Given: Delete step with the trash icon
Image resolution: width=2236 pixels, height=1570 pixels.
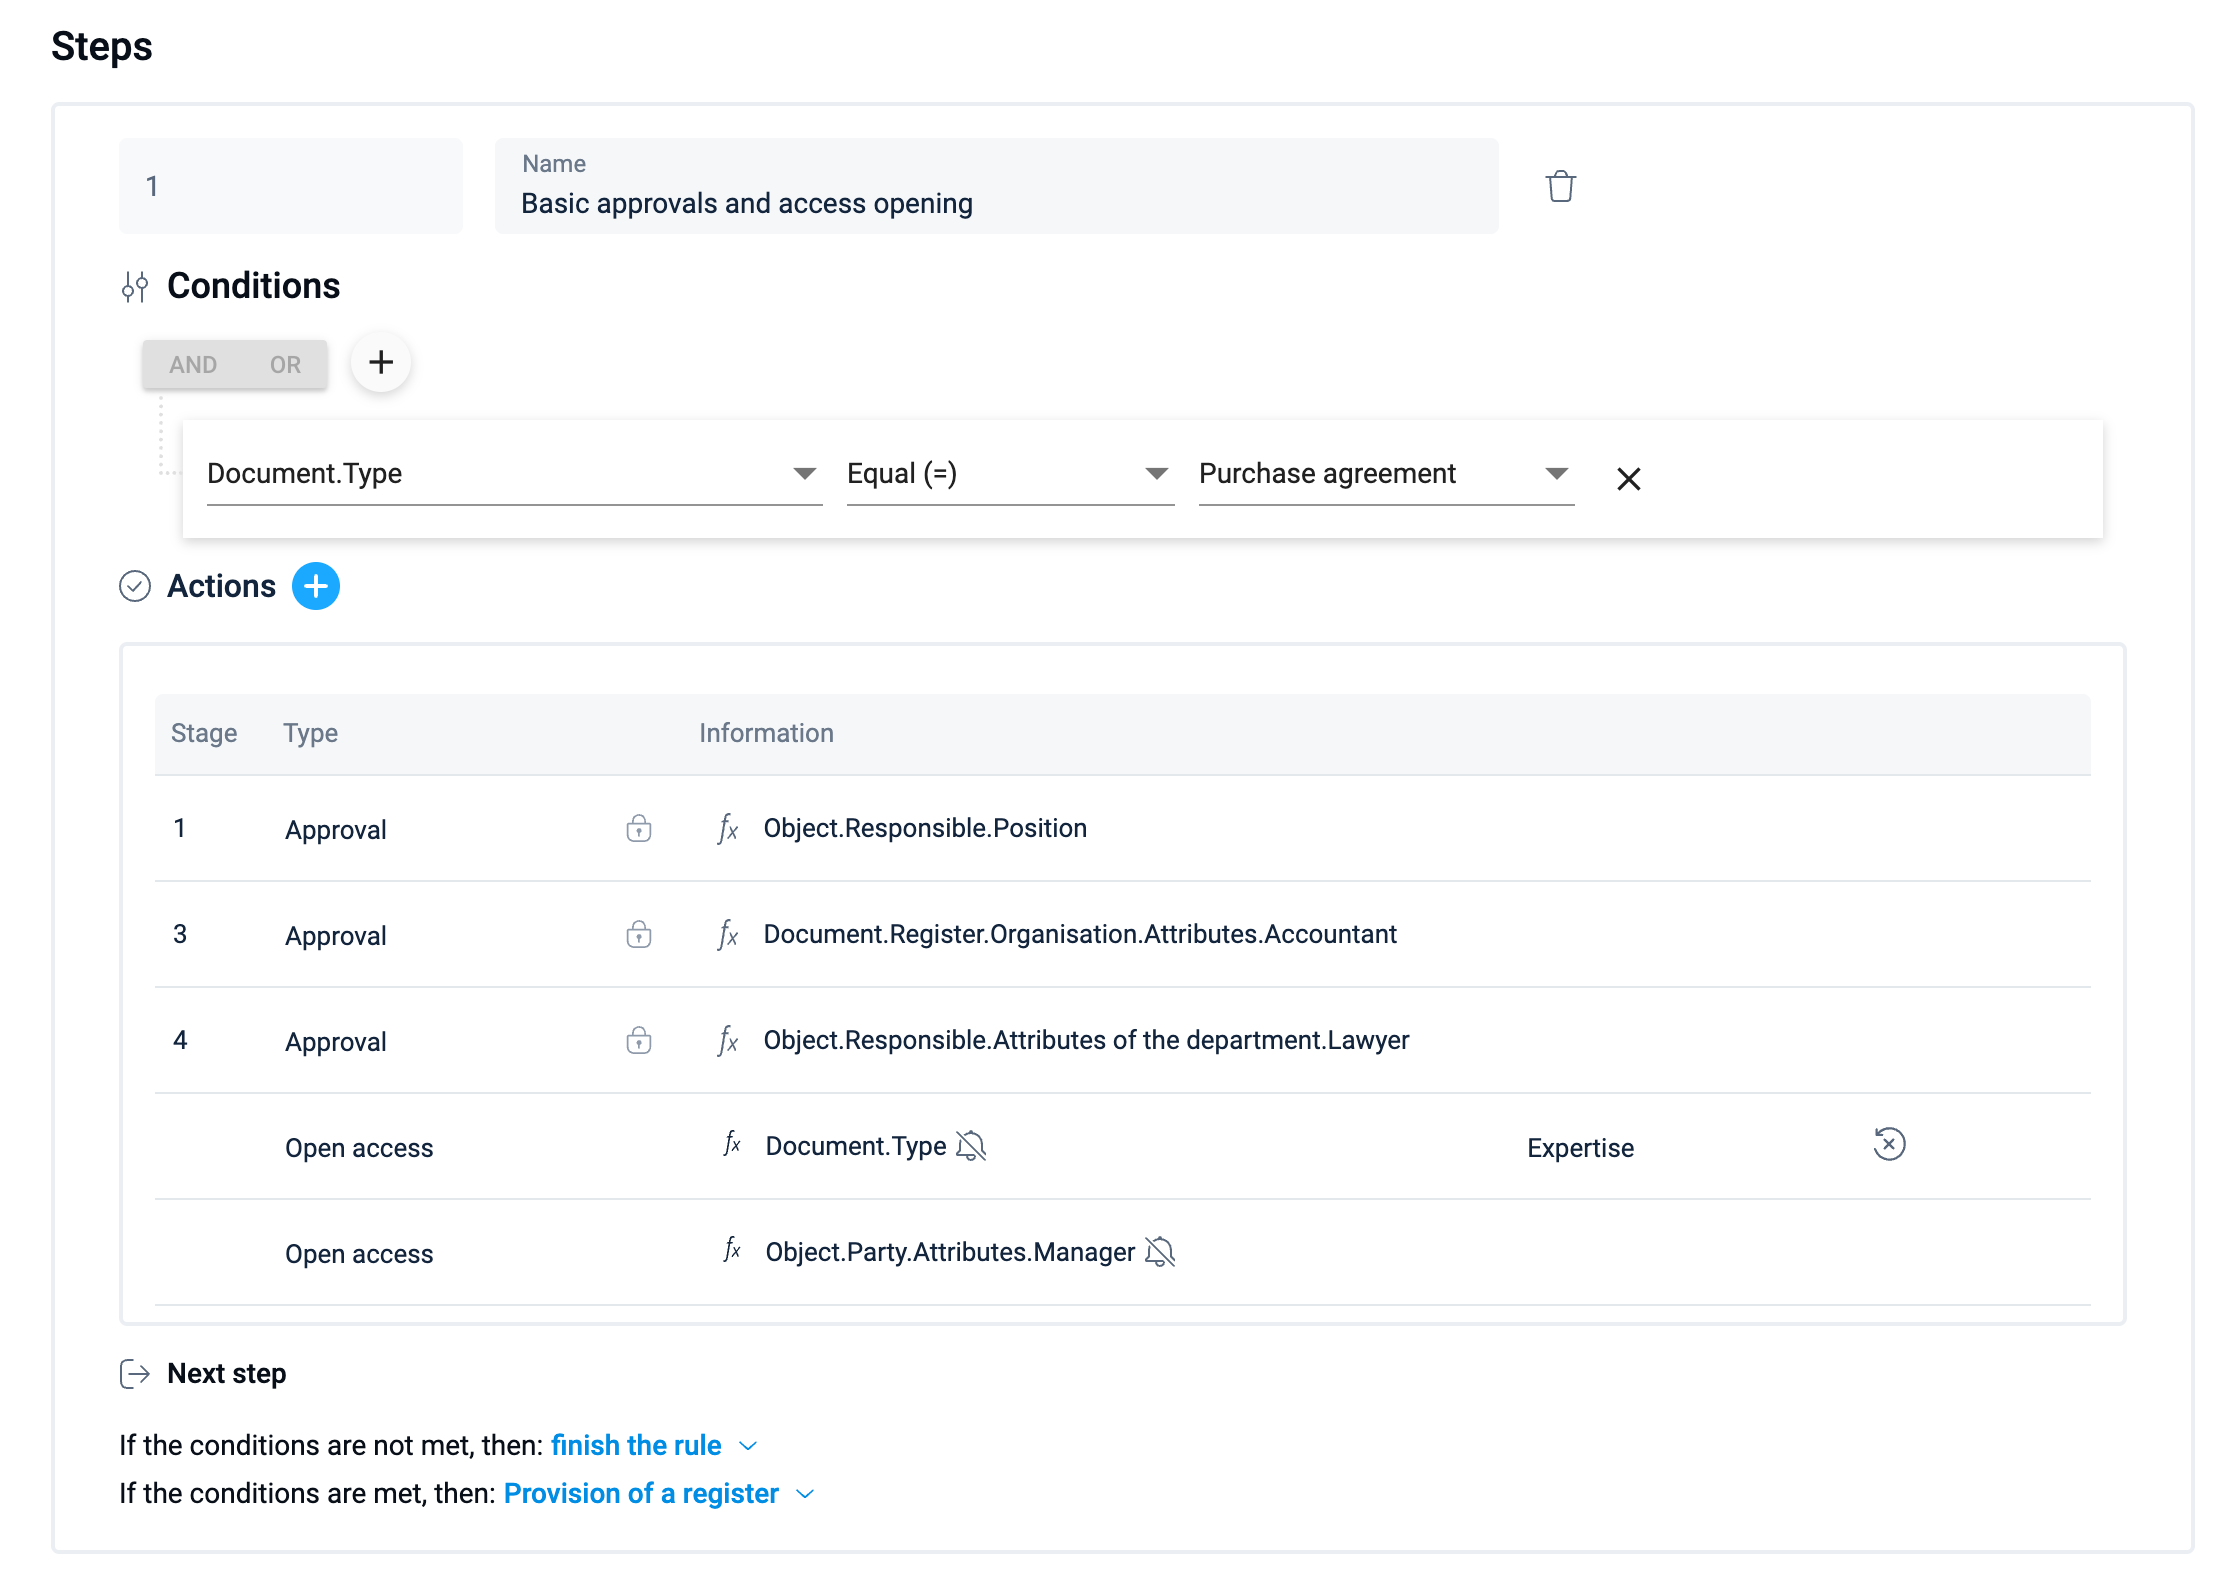Looking at the screenshot, I should 1560,187.
